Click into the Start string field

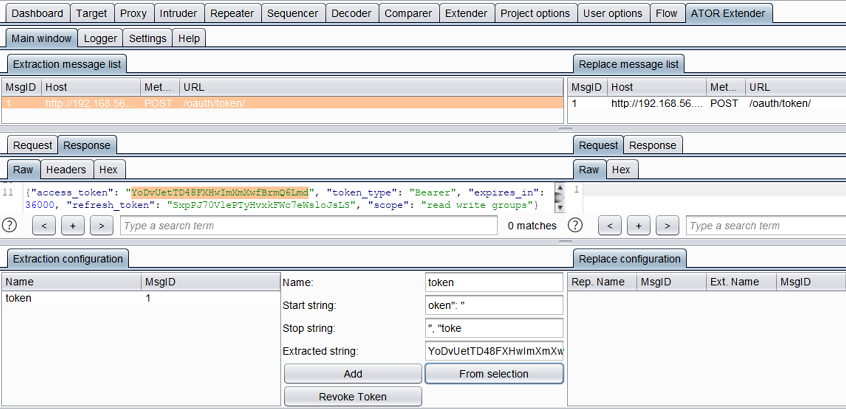click(x=494, y=305)
